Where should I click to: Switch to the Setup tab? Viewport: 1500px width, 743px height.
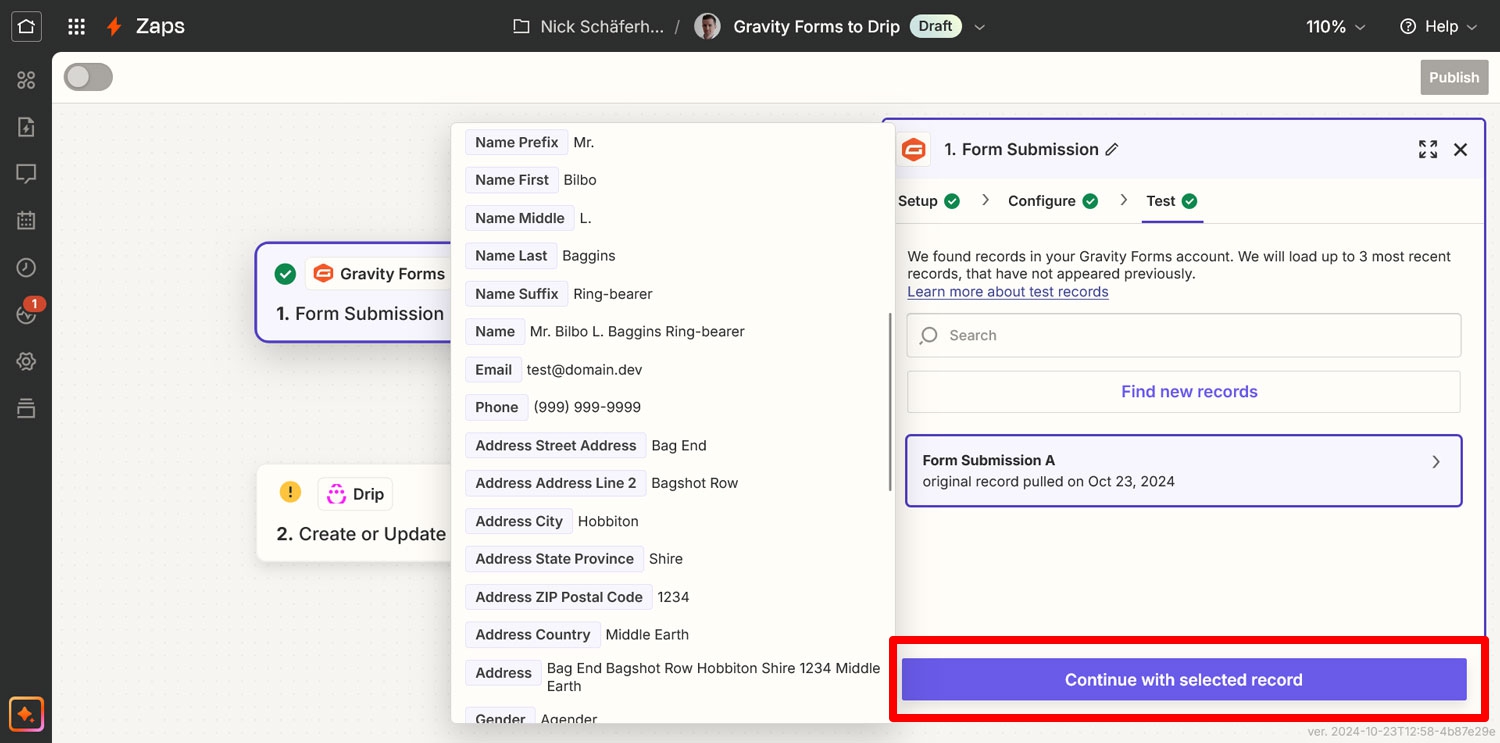(929, 201)
